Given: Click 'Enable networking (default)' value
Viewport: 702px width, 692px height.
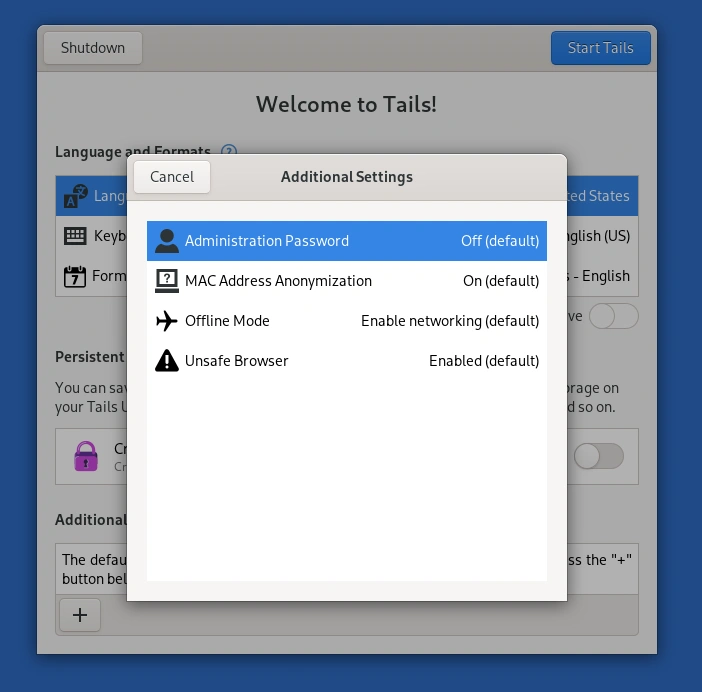Looking at the screenshot, I should click(x=450, y=321).
